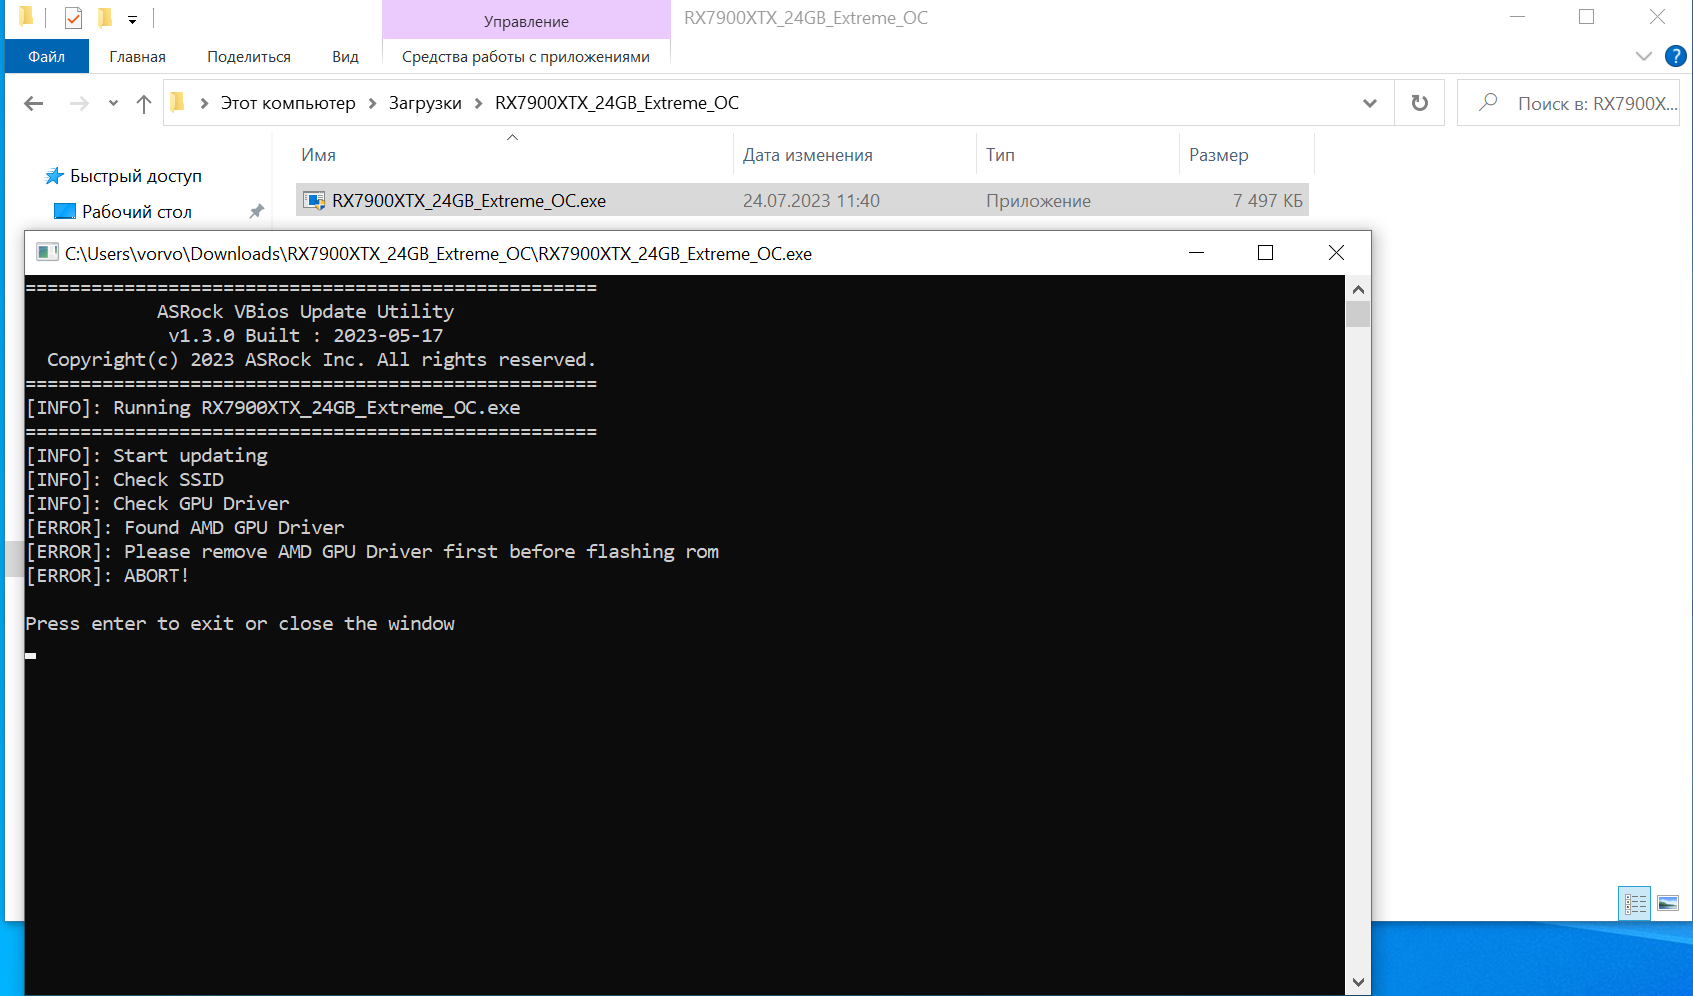Click 'ASRock VBios Update Utility' title text

pos(305,312)
